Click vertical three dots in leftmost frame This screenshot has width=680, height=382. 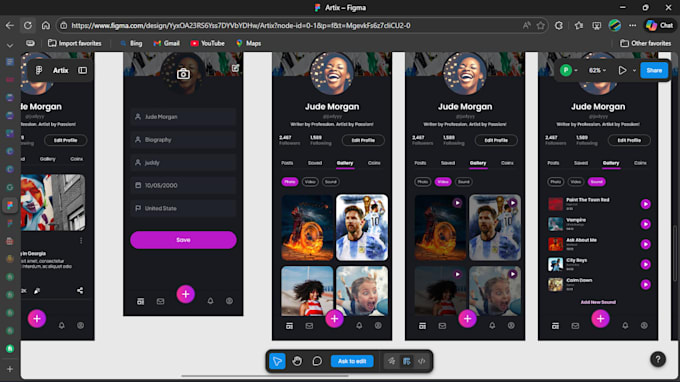81,241
